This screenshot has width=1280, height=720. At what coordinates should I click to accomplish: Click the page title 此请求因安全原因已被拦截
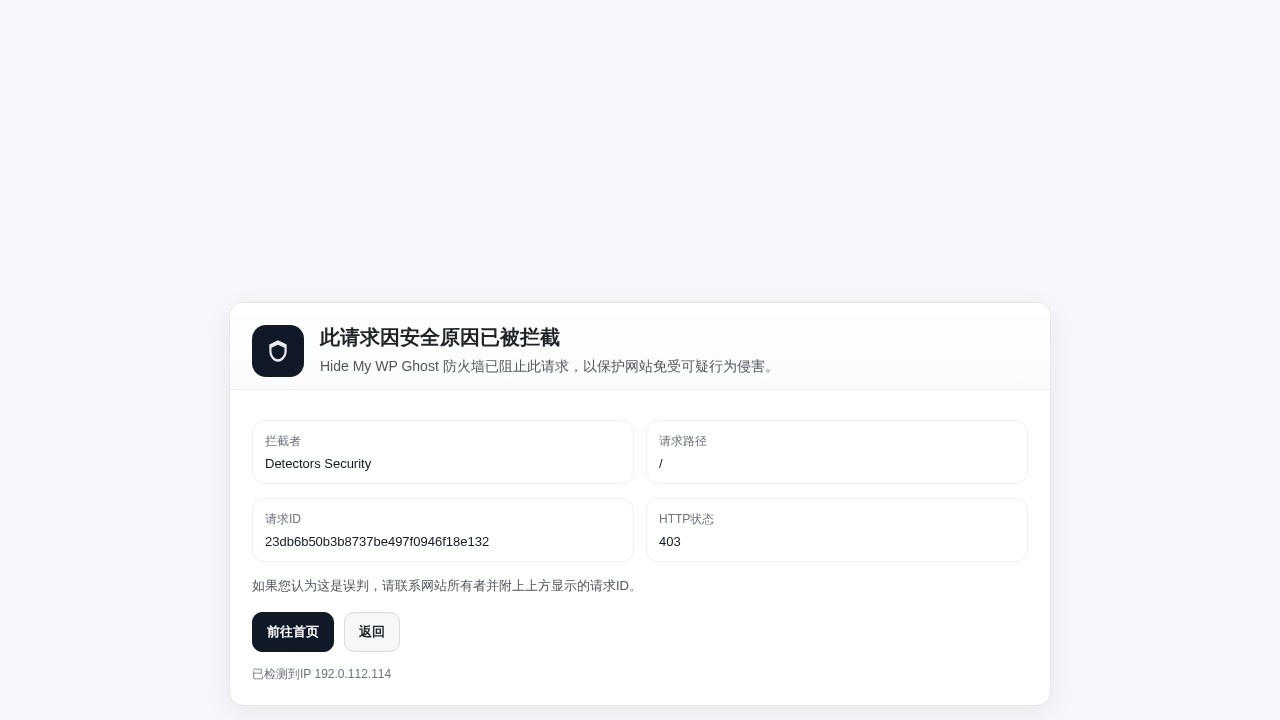click(x=440, y=338)
